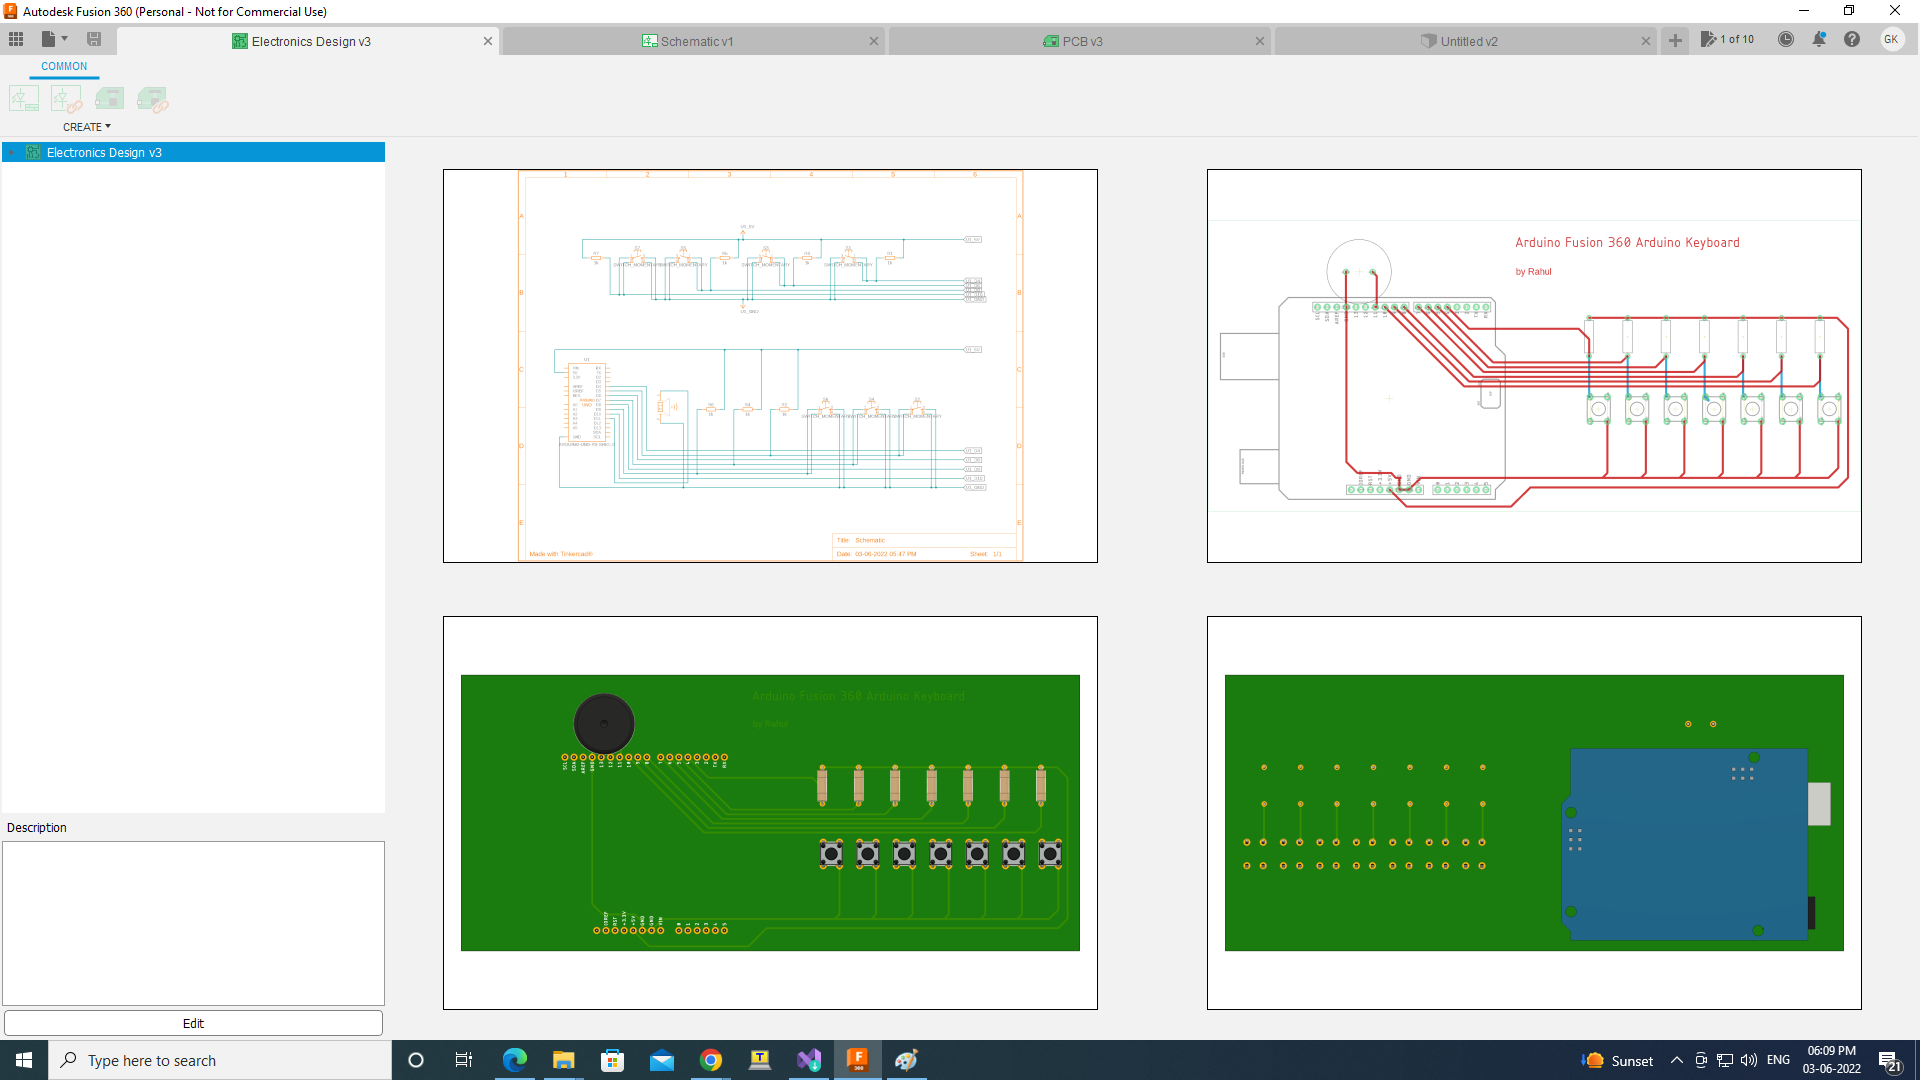
Task: Open the GK user account menu
Action: click(1892, 39)
